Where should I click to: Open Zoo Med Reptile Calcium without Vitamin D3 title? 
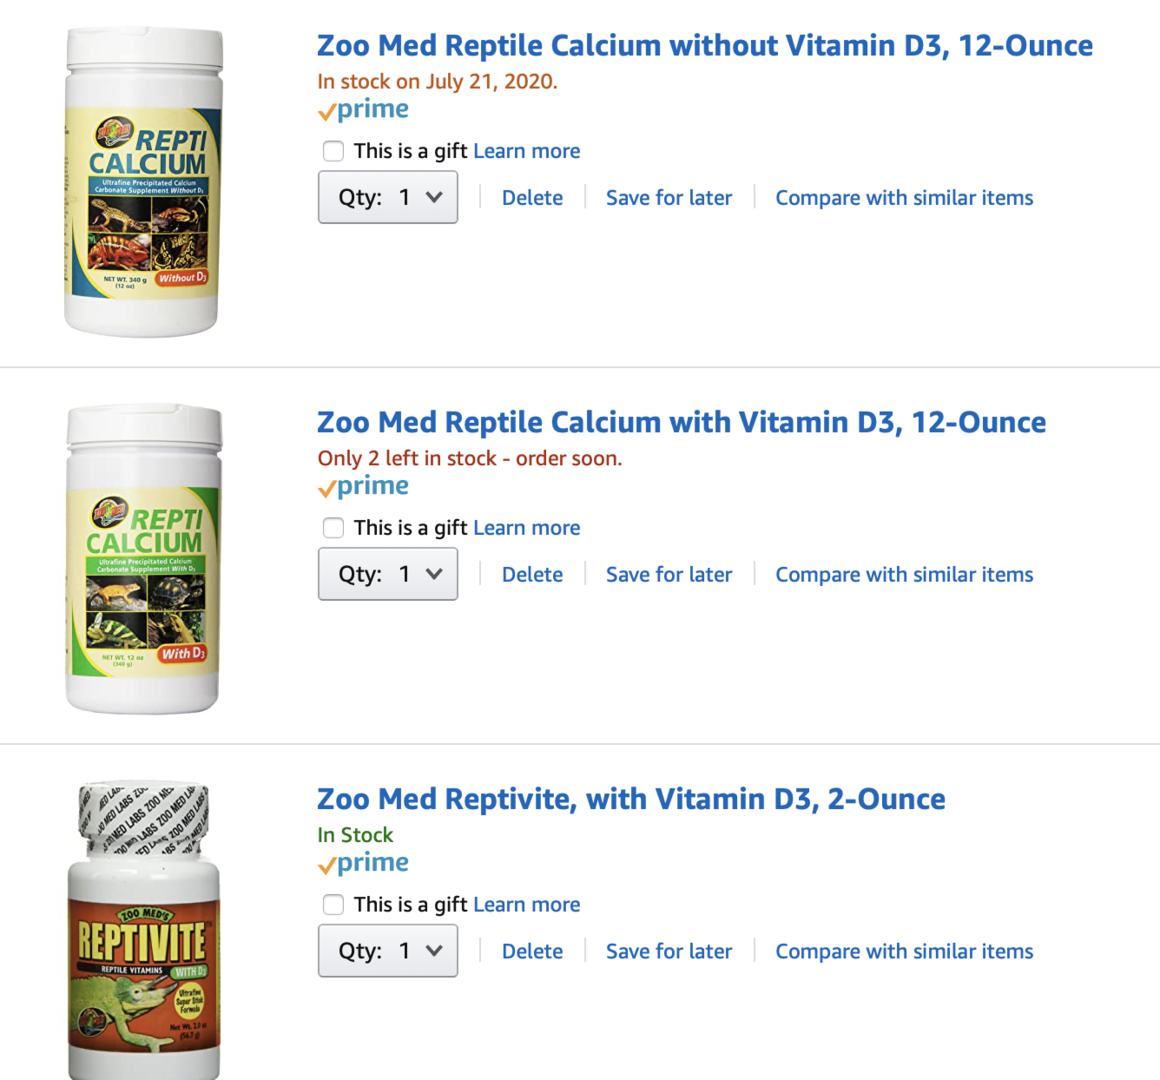(x=705, y=45)
